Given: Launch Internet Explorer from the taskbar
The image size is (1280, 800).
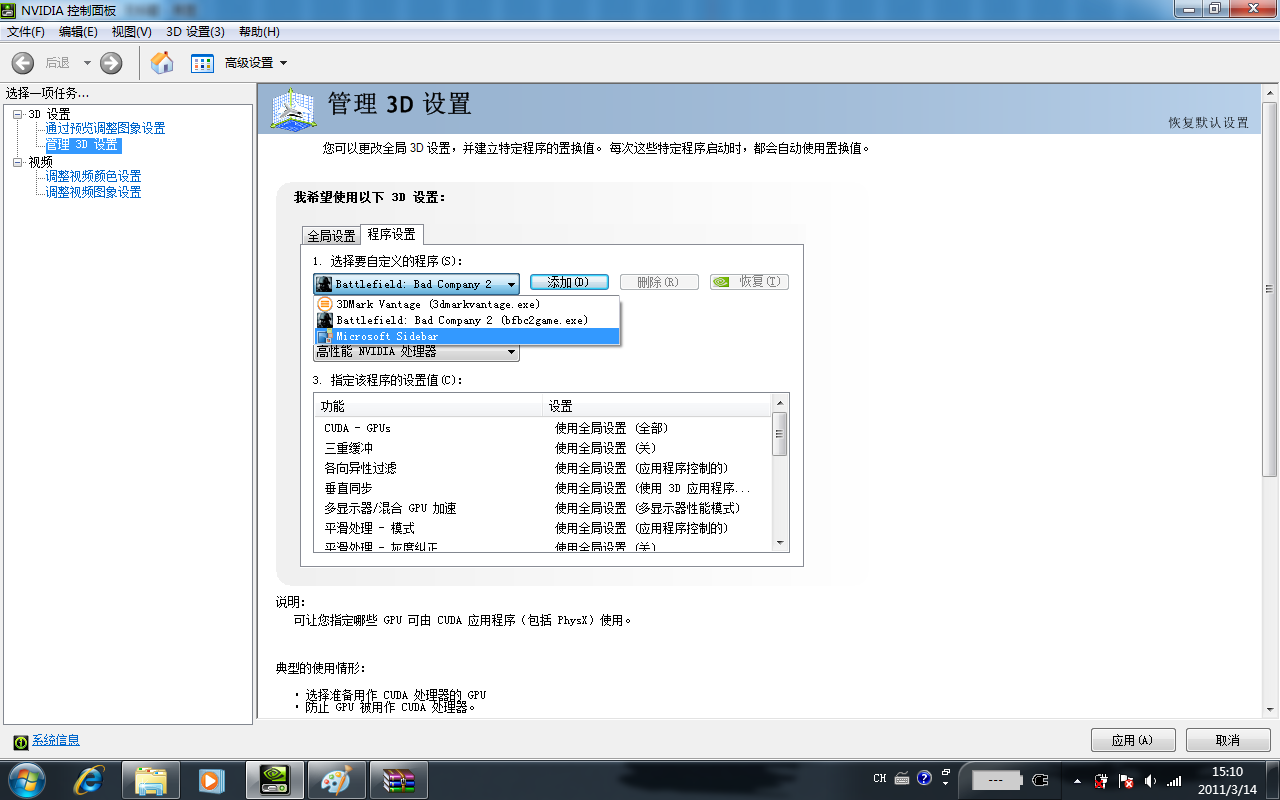Looking at the screenshot, I should 90,780.
